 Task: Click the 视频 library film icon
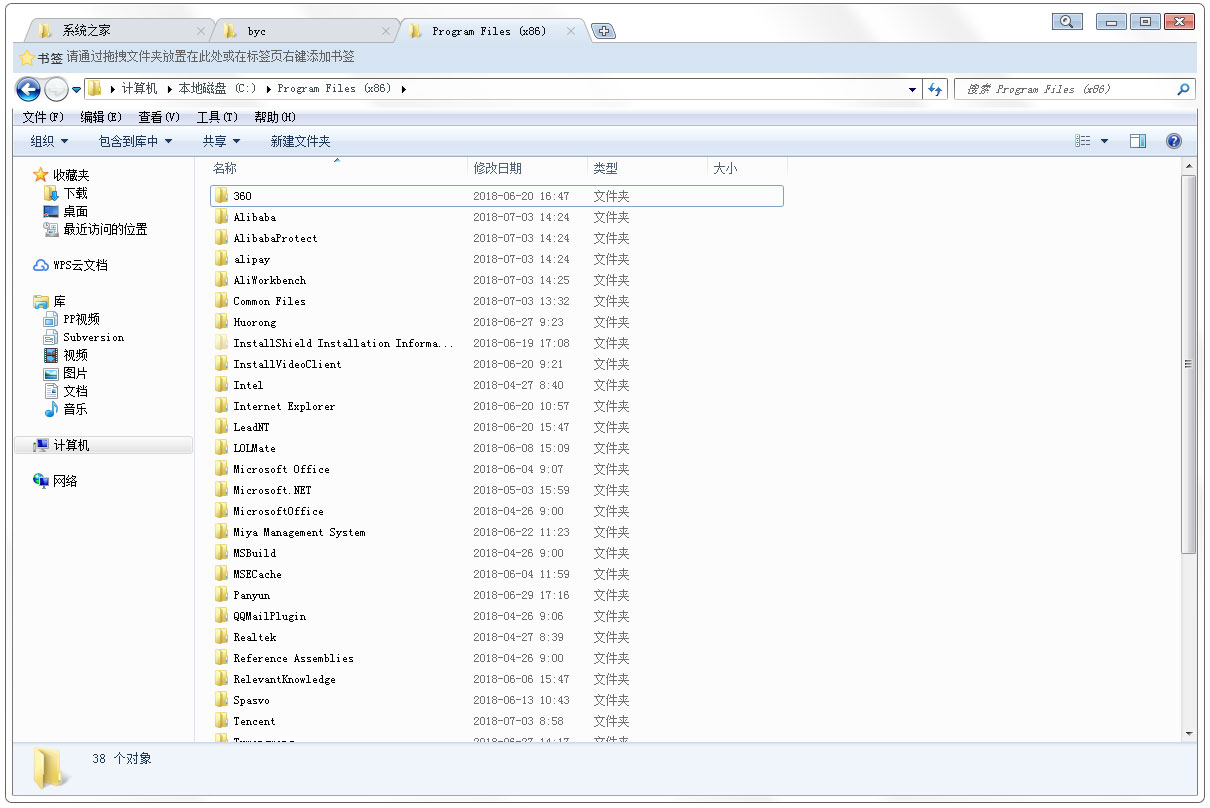(51, 355)
